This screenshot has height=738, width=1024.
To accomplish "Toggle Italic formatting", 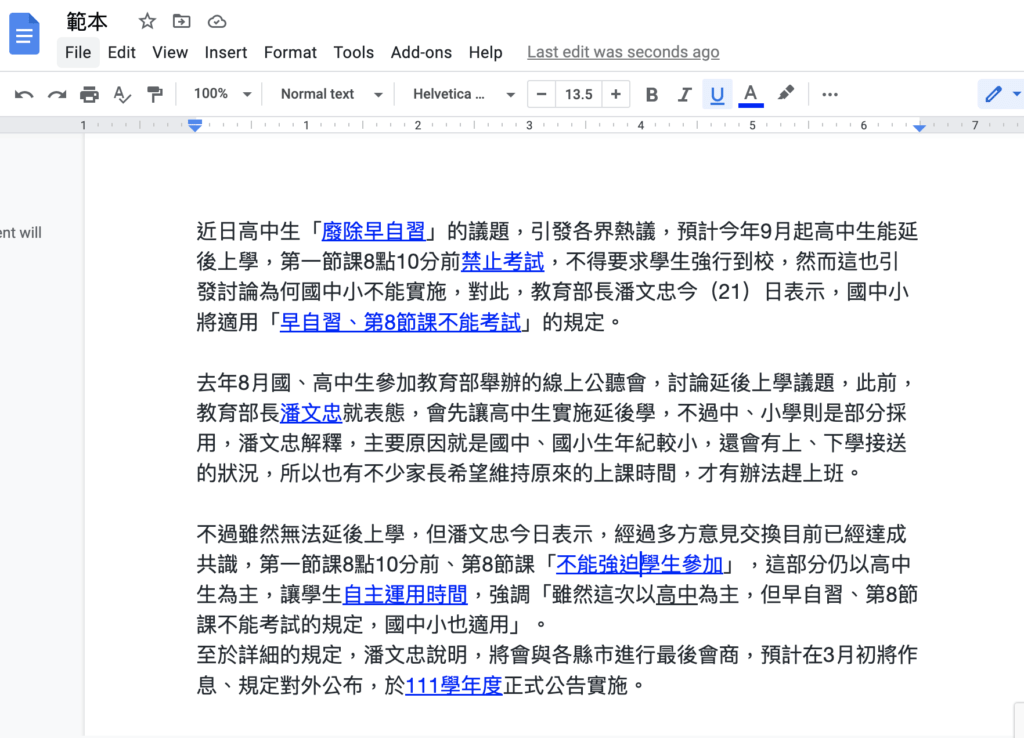I will click(684, 94).
